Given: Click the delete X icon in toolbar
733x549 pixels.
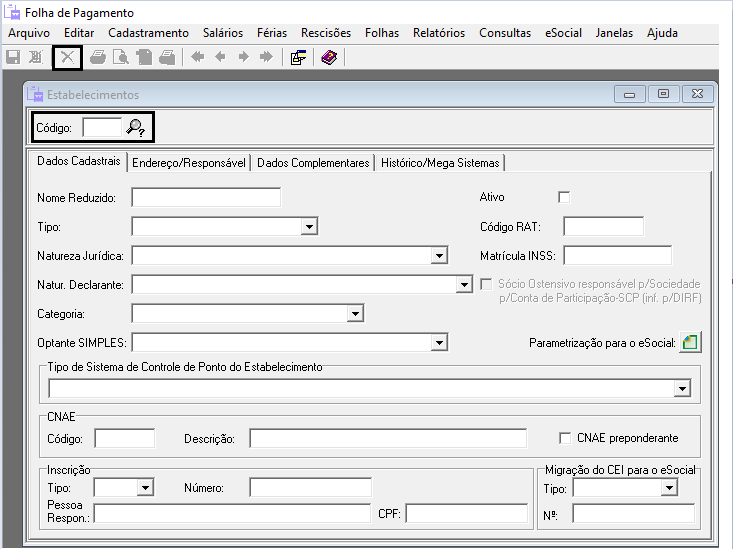Looking at the screenshot, I should tap(67, 57).
